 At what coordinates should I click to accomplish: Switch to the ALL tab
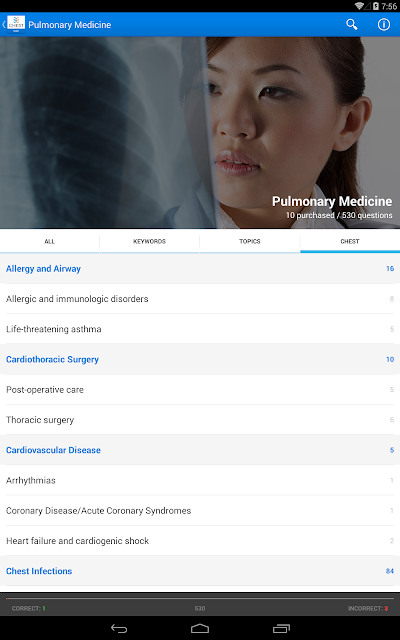tap(50, 241)
